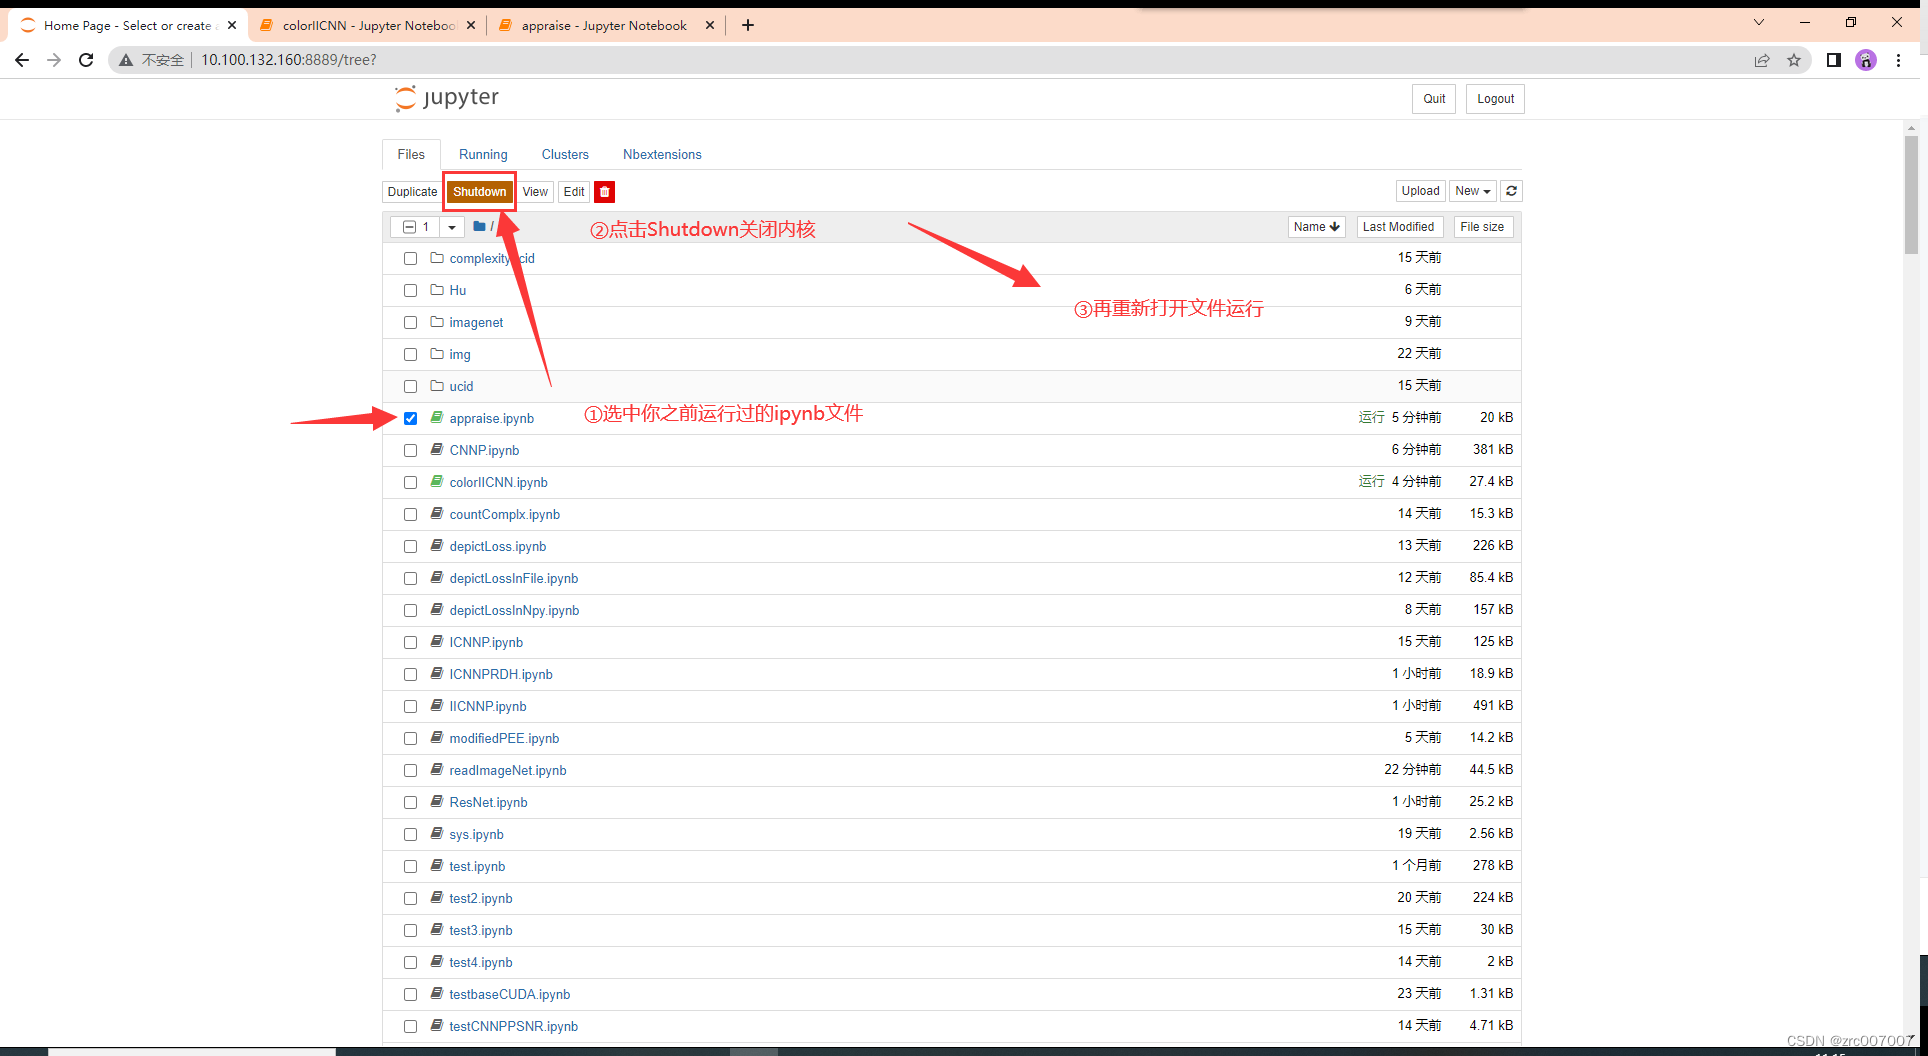The height and width of the screenshot is (1056, 1928).
Task: Check the CNNP.ipynb checkbox
Action: click(410, 450)
